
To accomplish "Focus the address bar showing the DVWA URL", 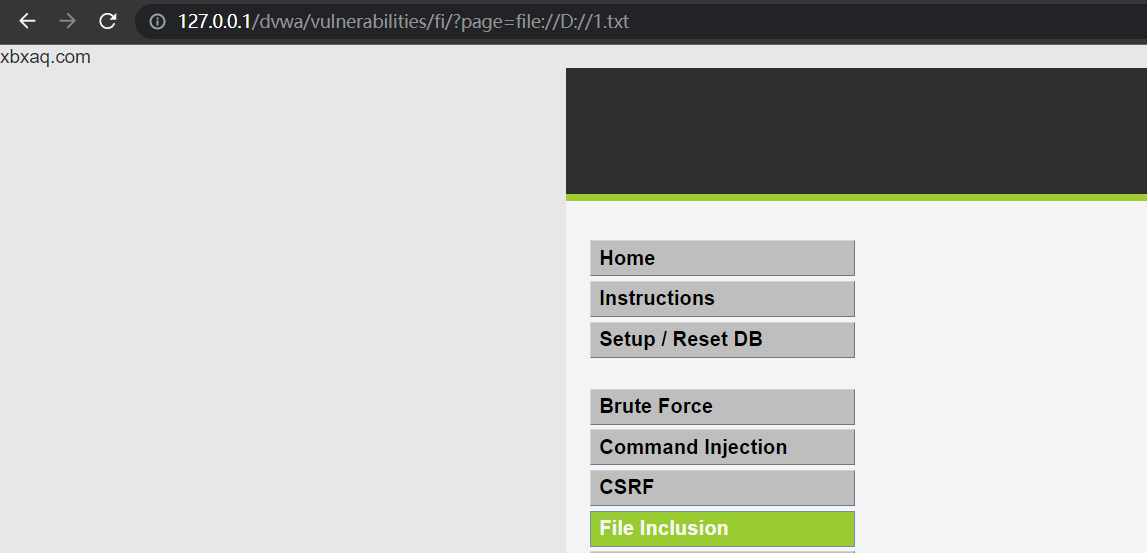I will click(641, 21).
